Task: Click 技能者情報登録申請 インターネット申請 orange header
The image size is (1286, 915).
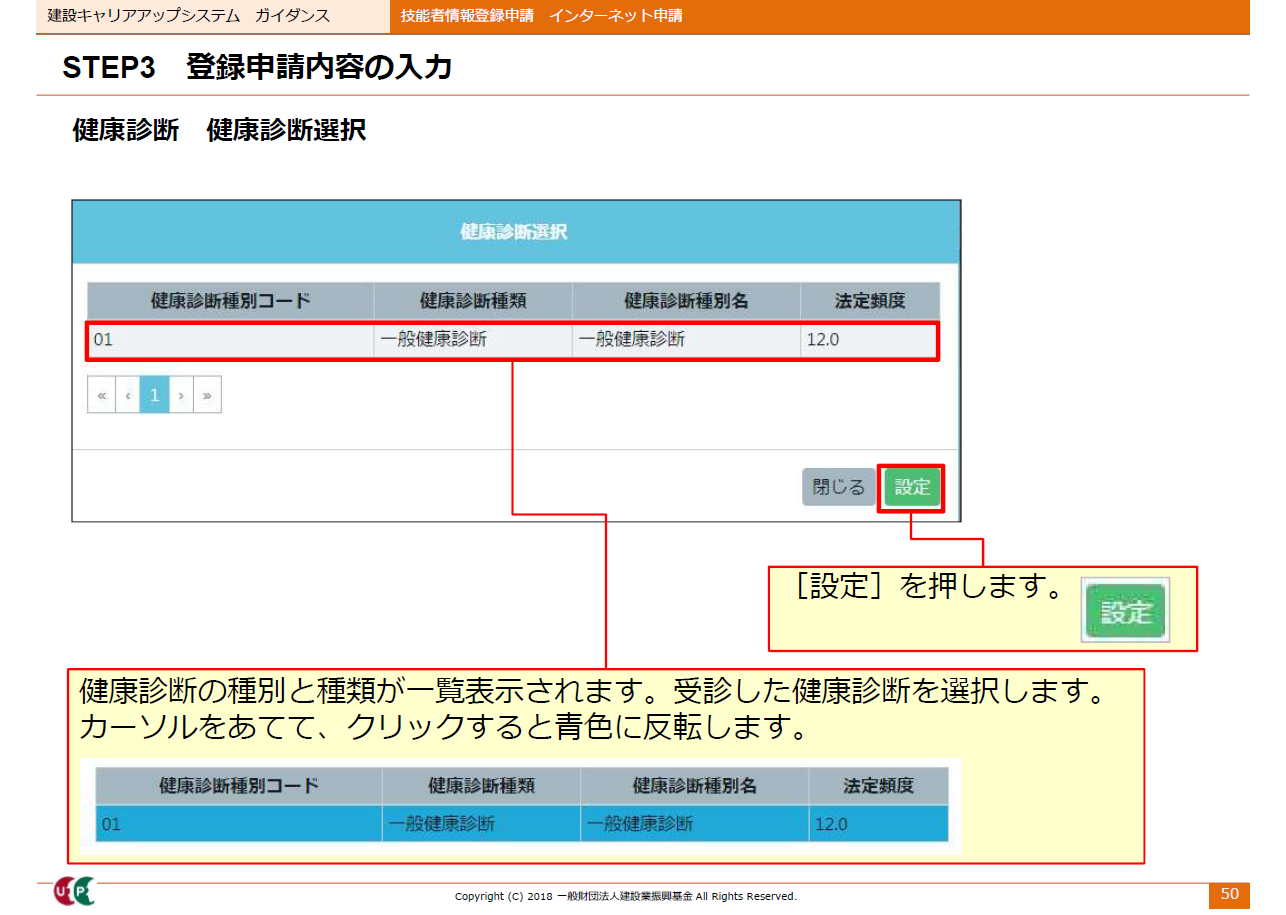Action: click(541, 16)
